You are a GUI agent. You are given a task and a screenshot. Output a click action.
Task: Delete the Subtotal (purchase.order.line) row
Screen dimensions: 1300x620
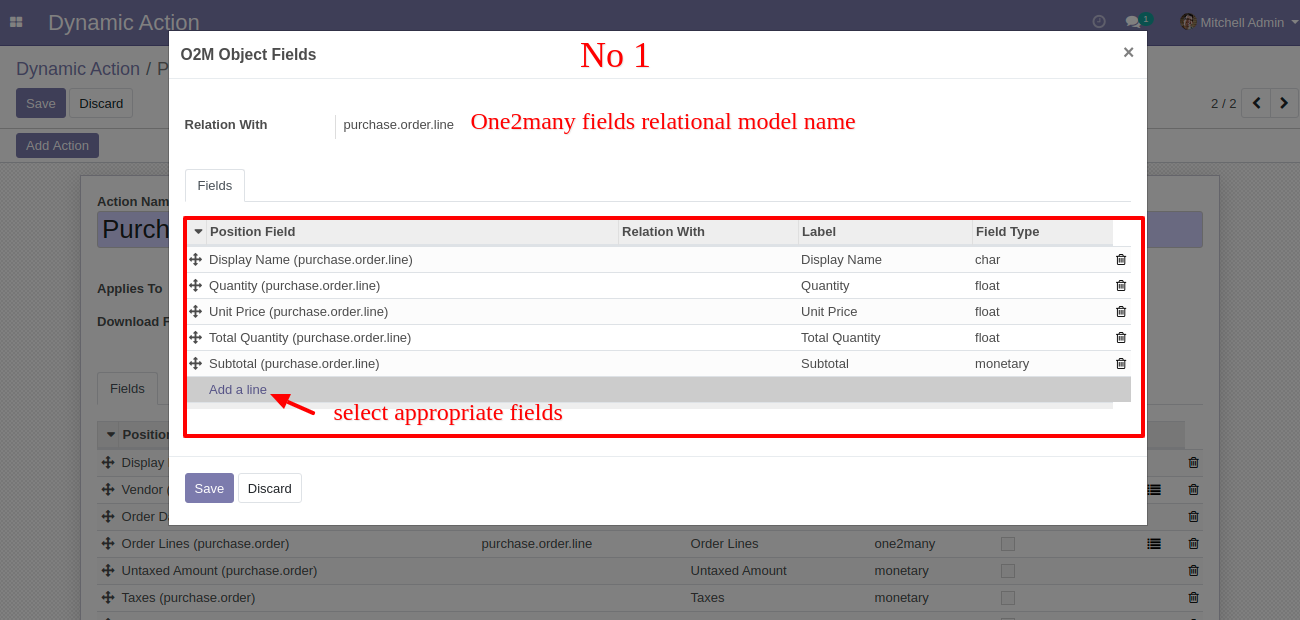coord(1121,363)
